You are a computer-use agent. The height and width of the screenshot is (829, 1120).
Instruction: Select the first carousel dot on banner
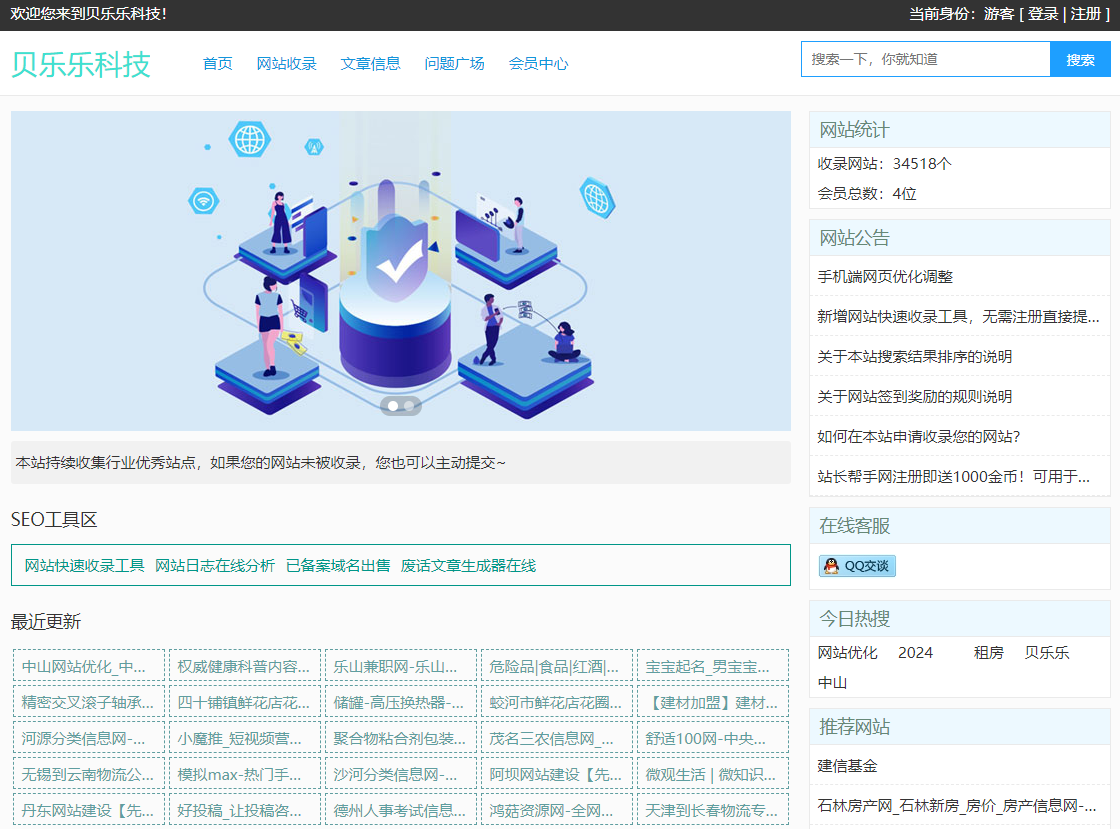pos(393,406)
